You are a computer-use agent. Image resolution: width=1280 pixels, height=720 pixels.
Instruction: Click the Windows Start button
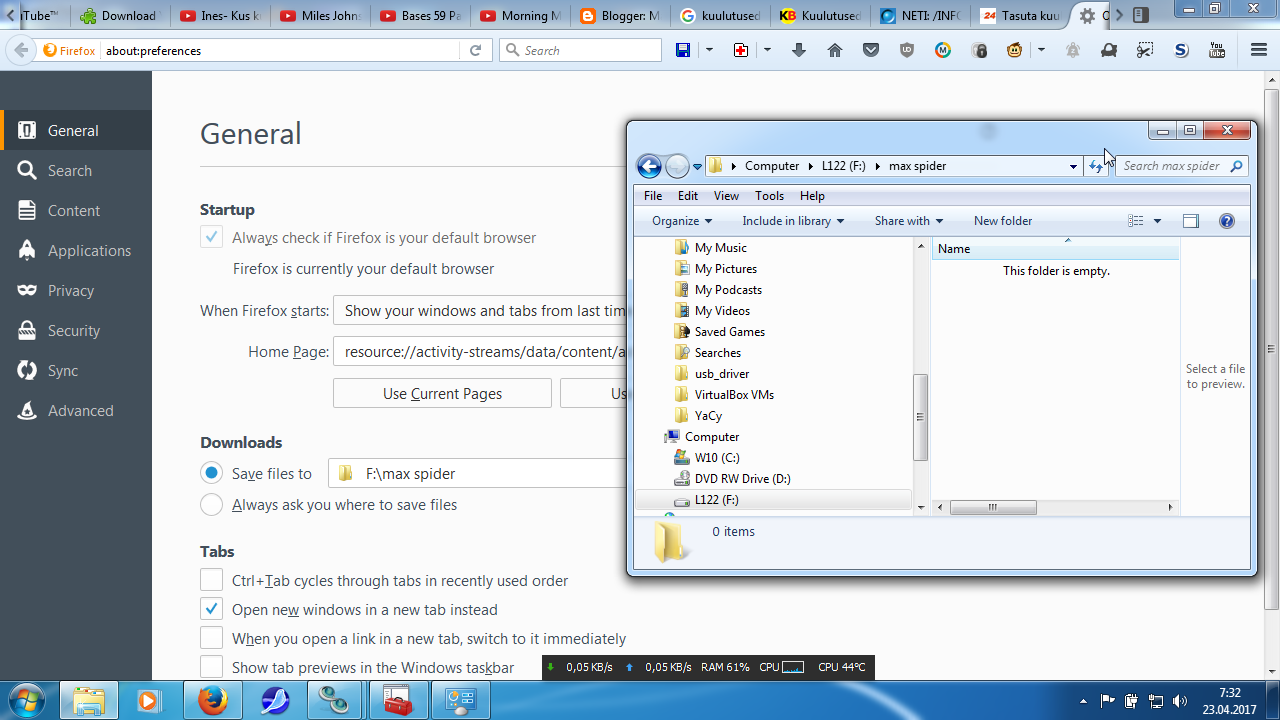click(27, 700)
